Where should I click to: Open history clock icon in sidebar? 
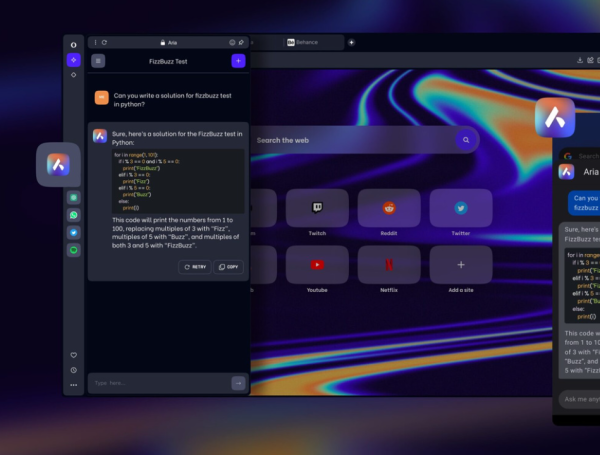pyautogui.click(x=73, y=370)
